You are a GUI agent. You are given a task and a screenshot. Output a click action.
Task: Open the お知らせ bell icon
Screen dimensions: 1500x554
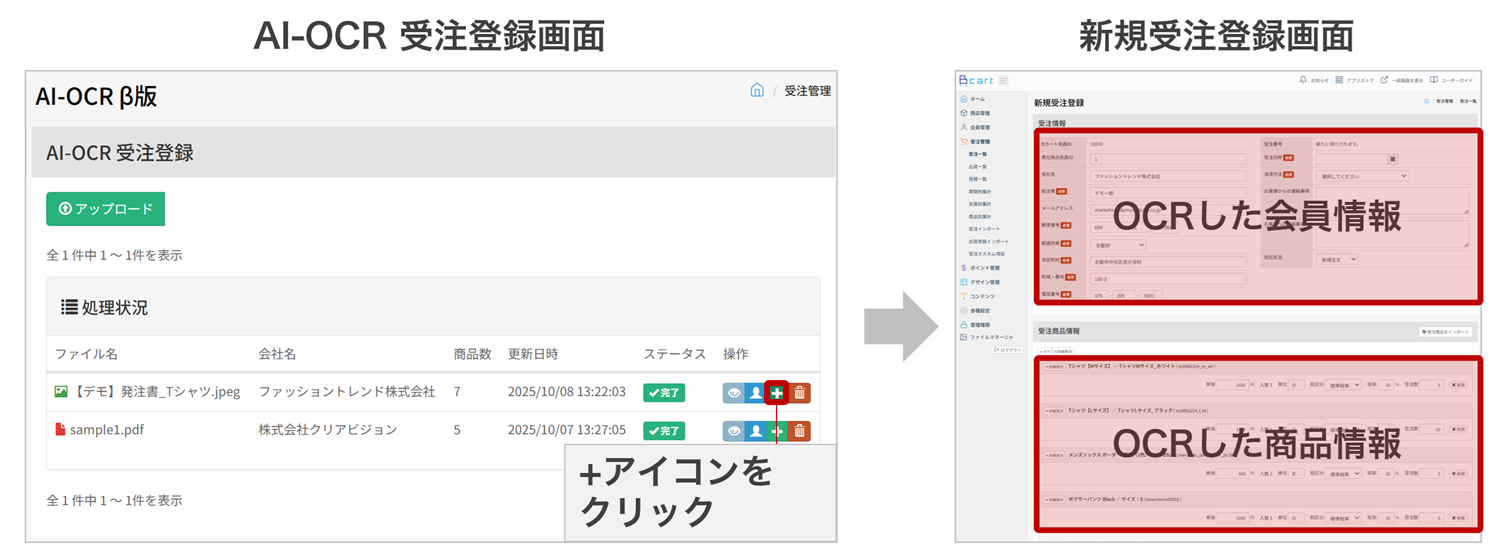pyautogui.click(x=1303, y=80)
